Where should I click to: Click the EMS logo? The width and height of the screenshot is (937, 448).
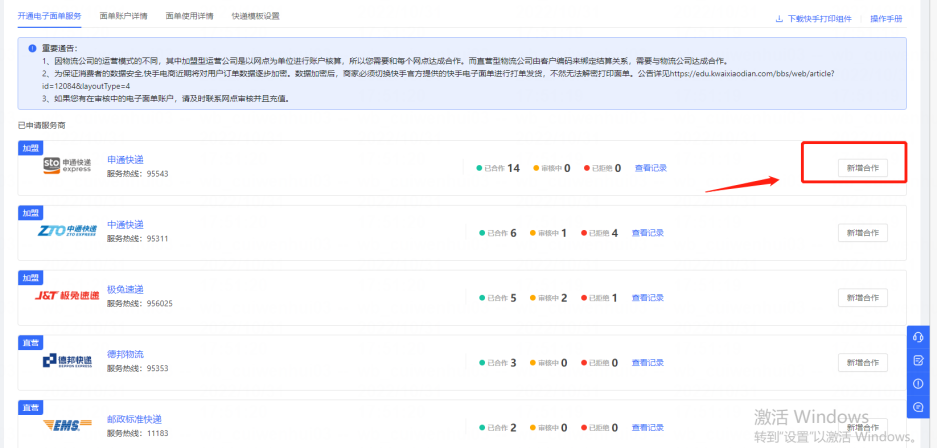point(67,425)
